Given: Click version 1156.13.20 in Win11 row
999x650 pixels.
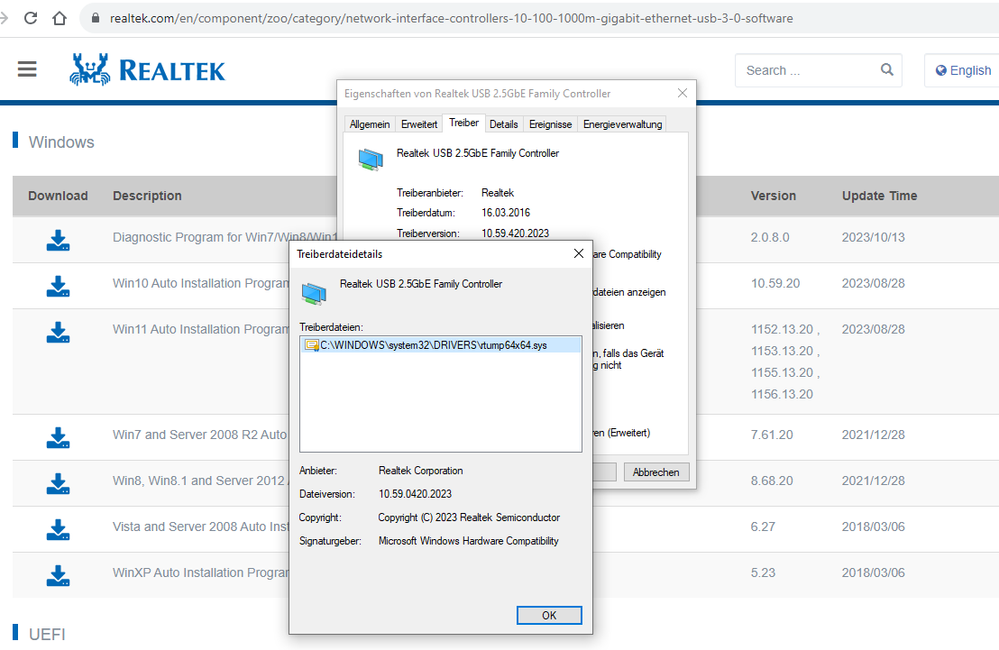Looking at the screenshot, I should [782, 394].
